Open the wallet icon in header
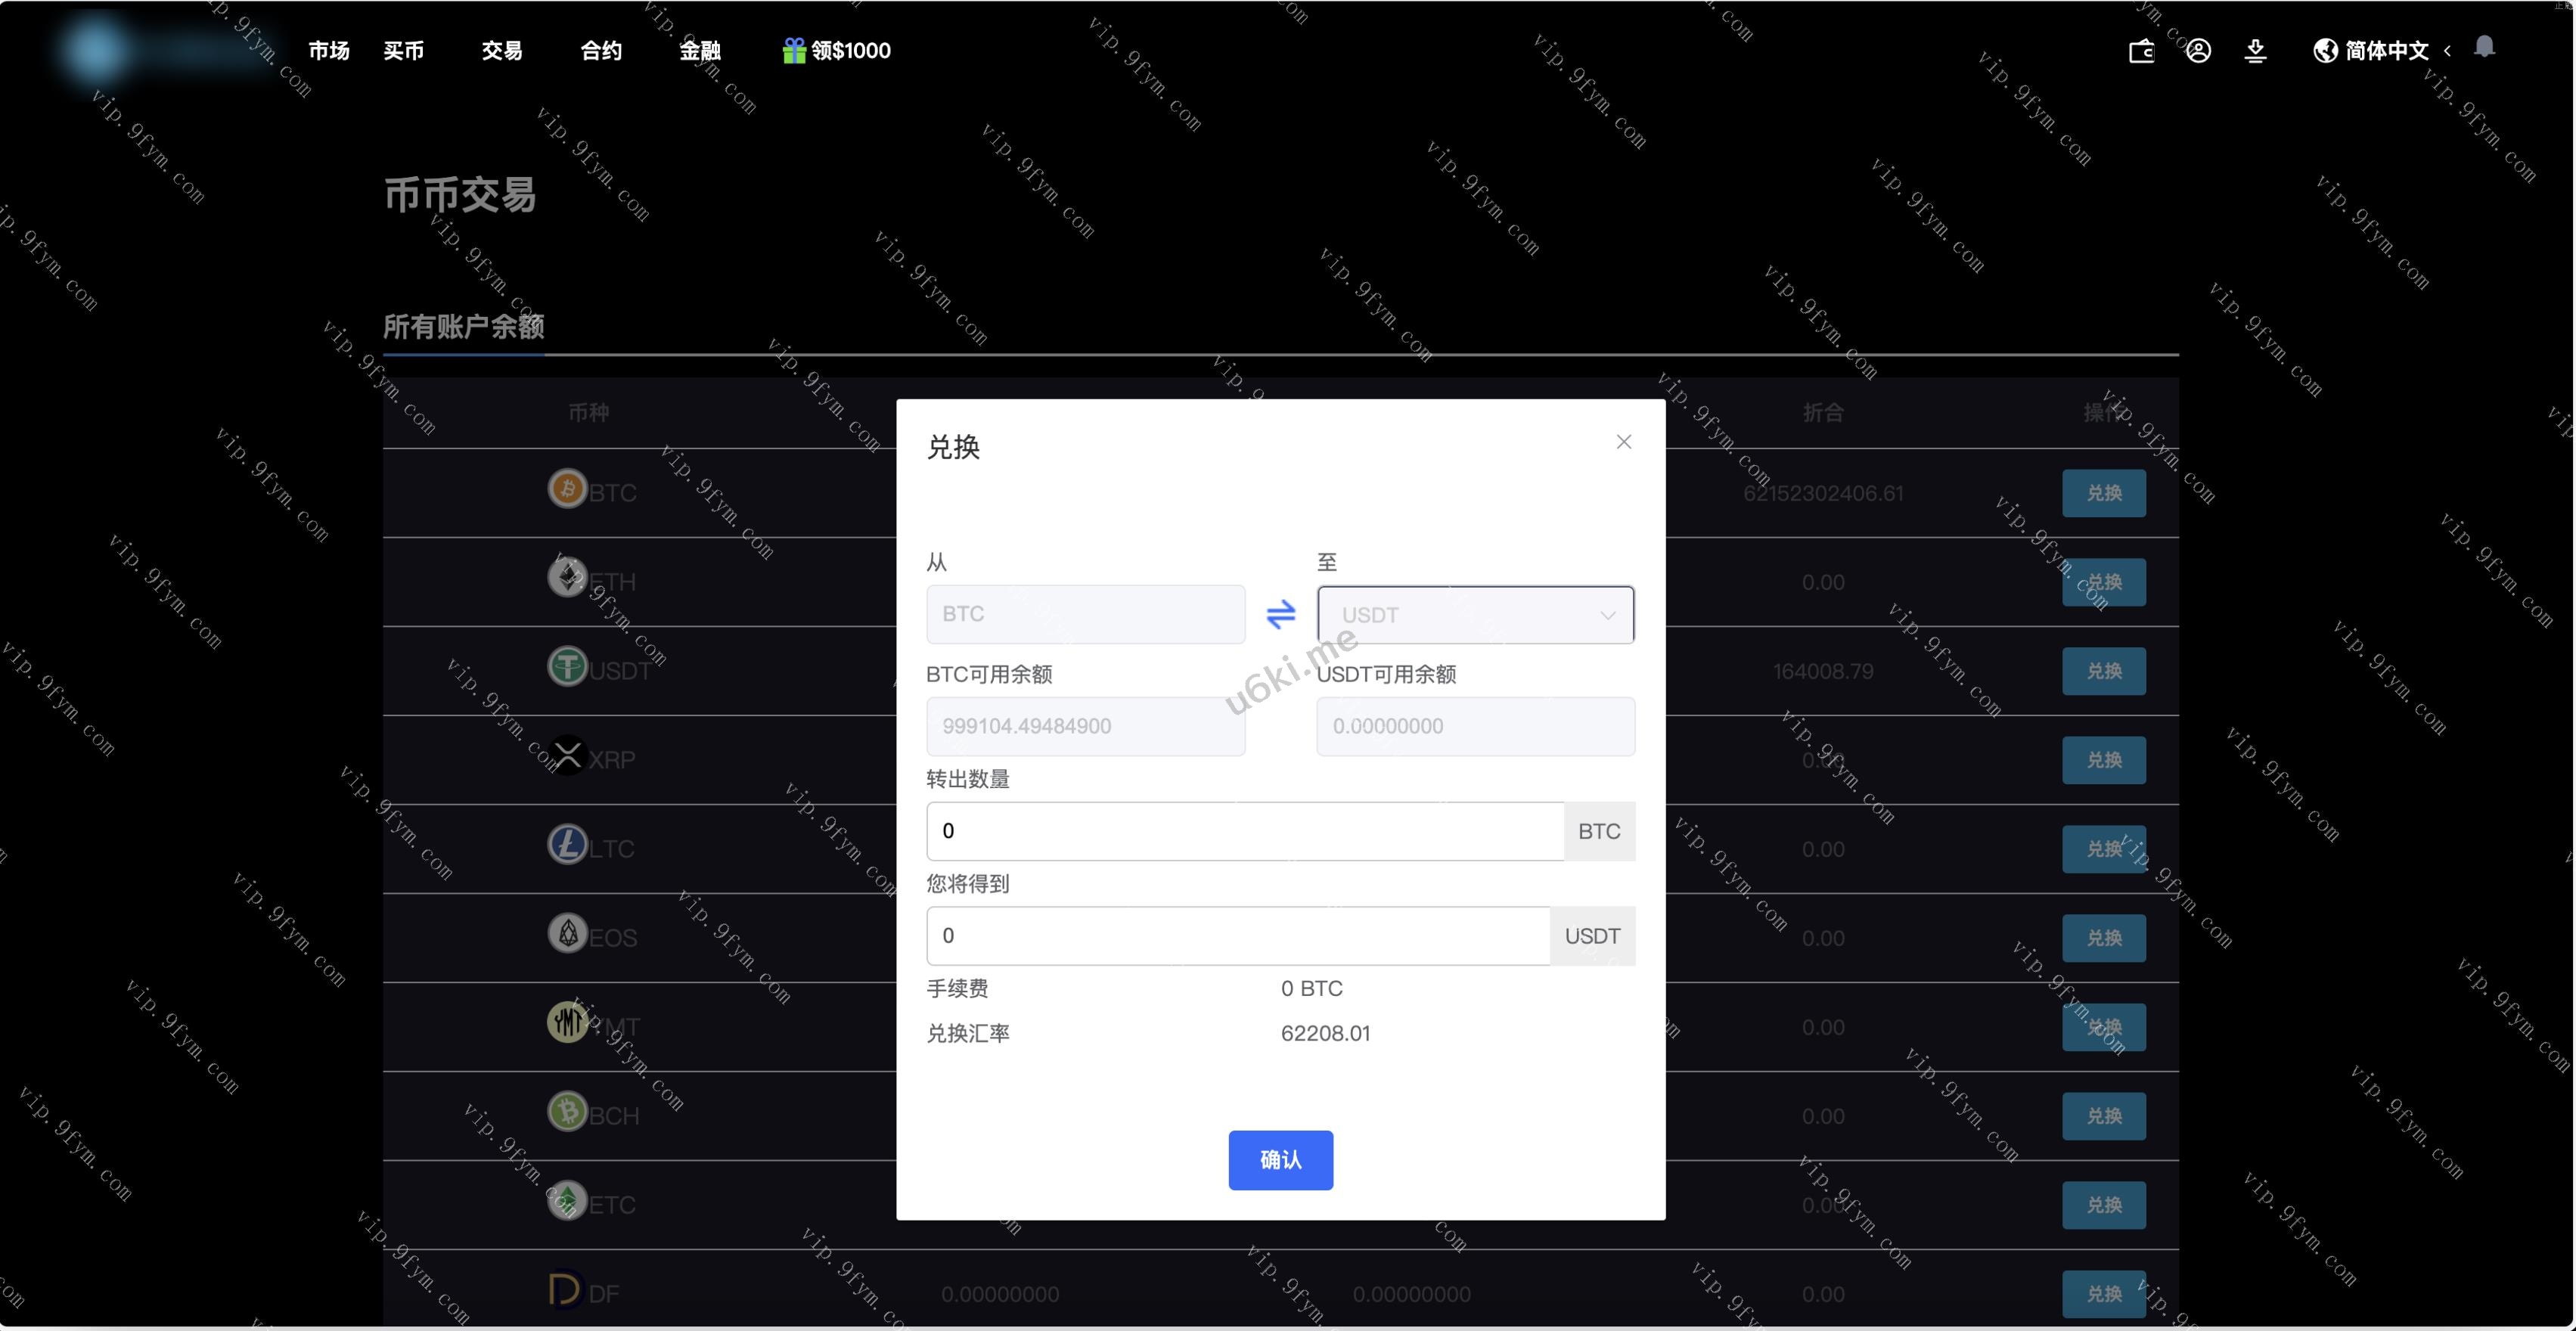 pyautogui.click(x=2141, y=51)
